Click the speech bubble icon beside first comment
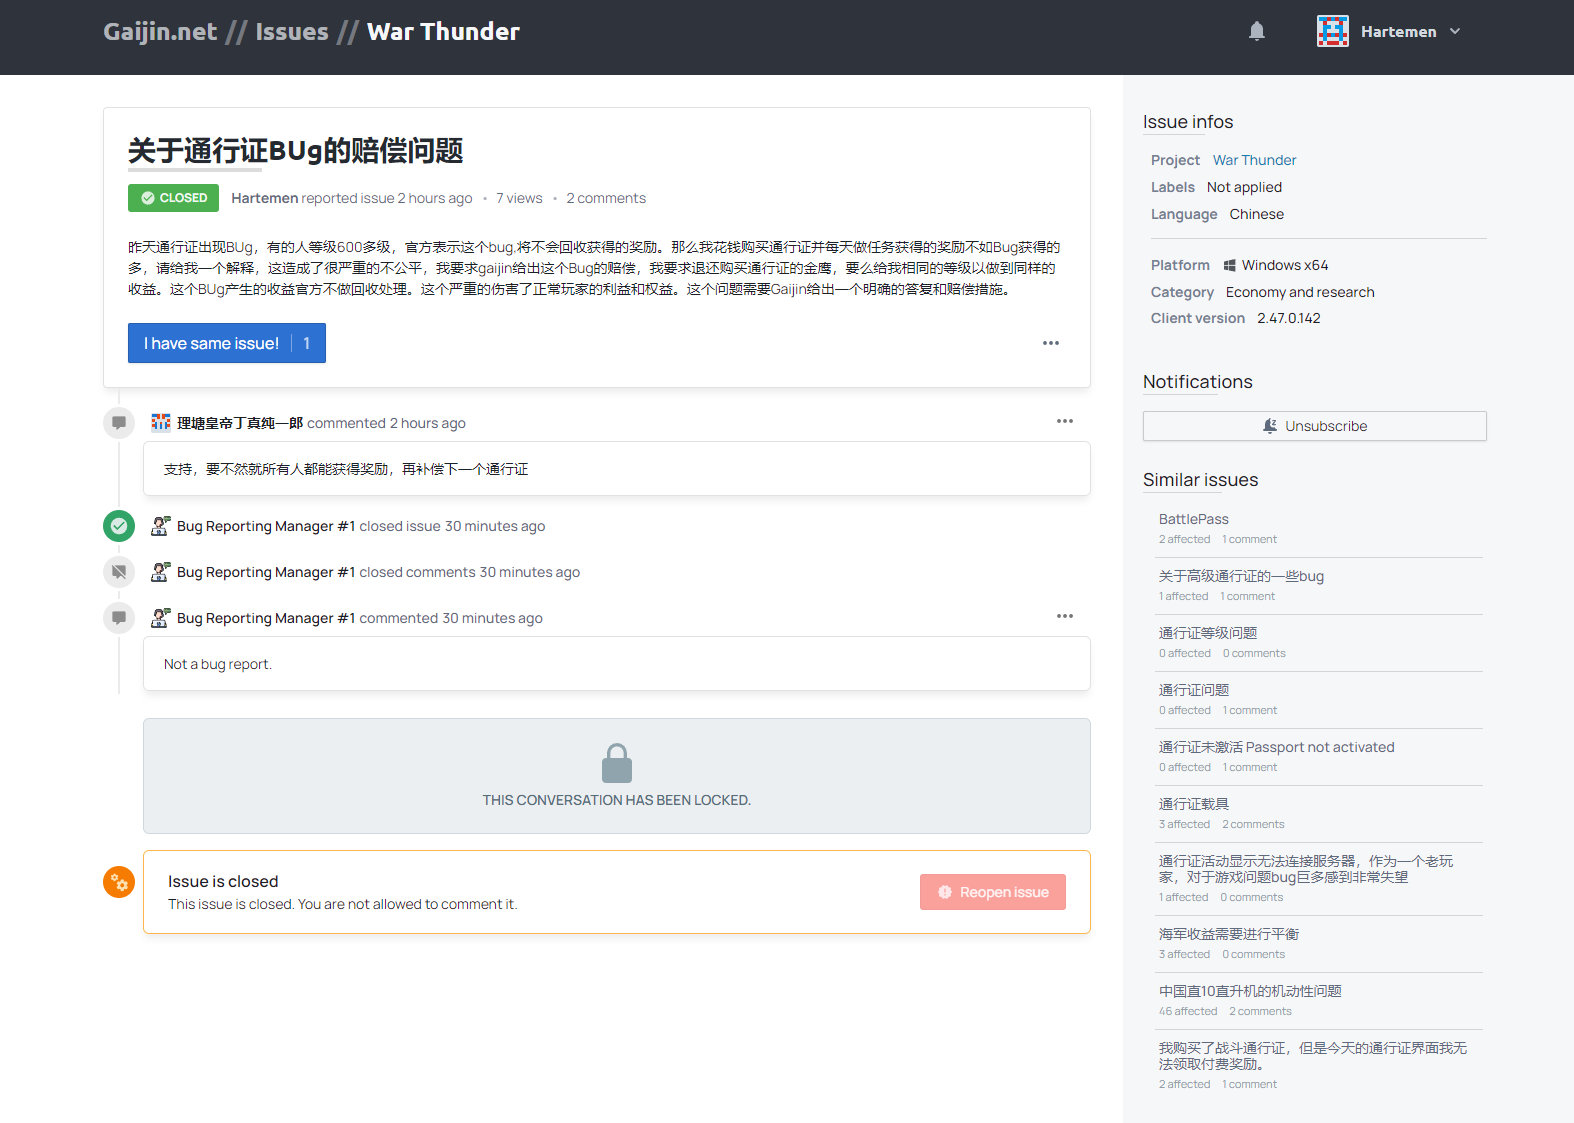This screenshot has height=1123, width=1574. pos(119,423)
